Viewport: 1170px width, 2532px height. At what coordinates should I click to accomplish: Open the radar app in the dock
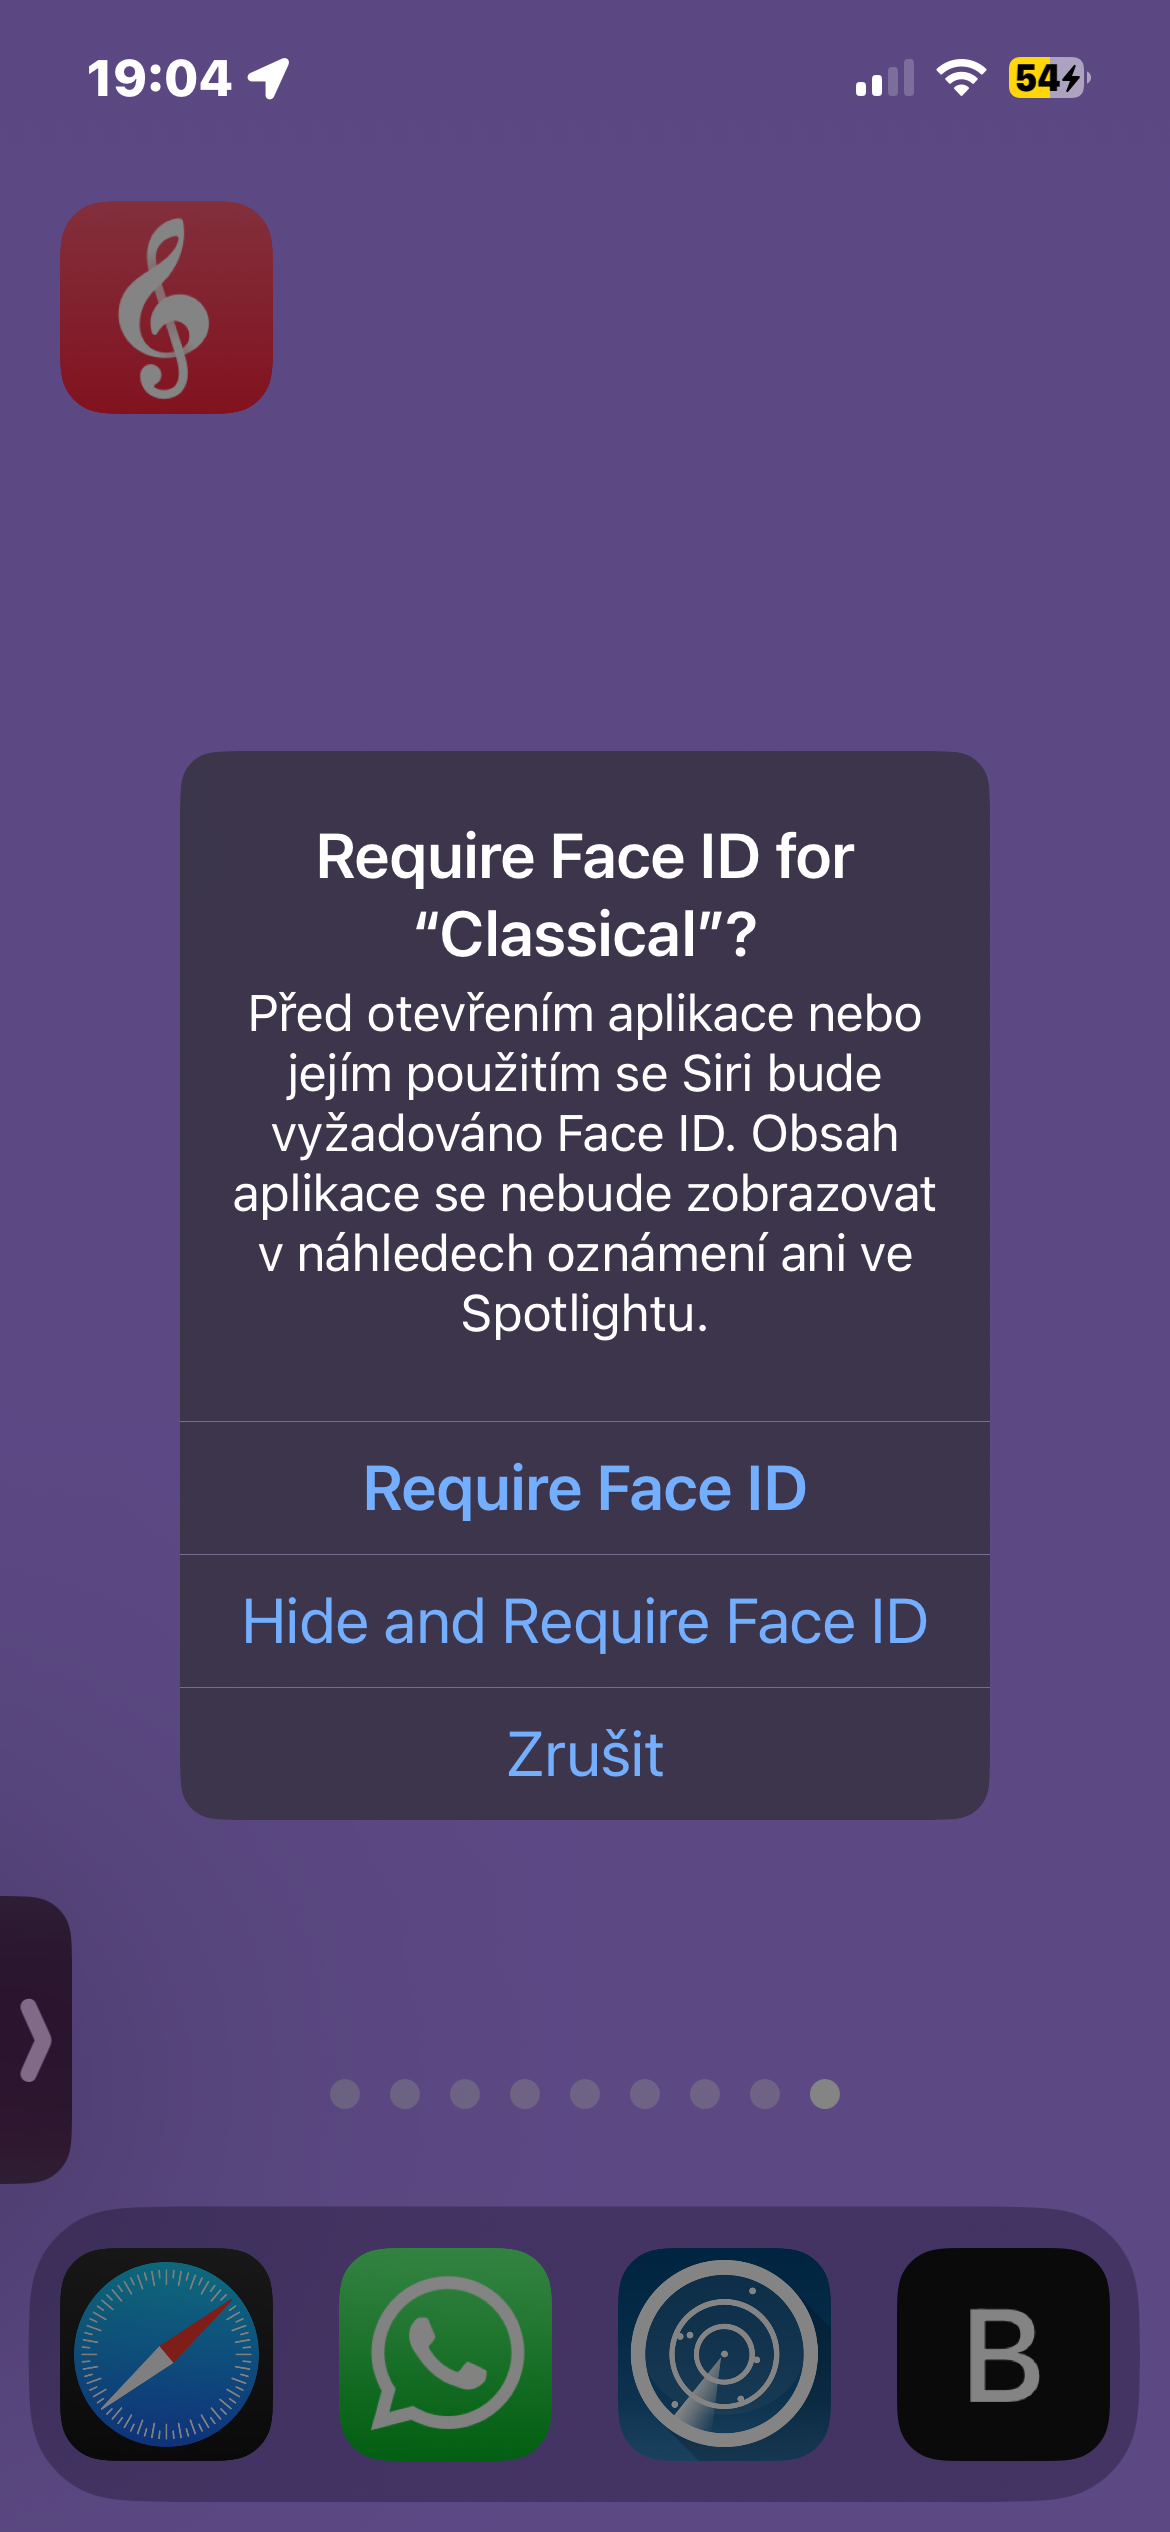pos(724,2354)
